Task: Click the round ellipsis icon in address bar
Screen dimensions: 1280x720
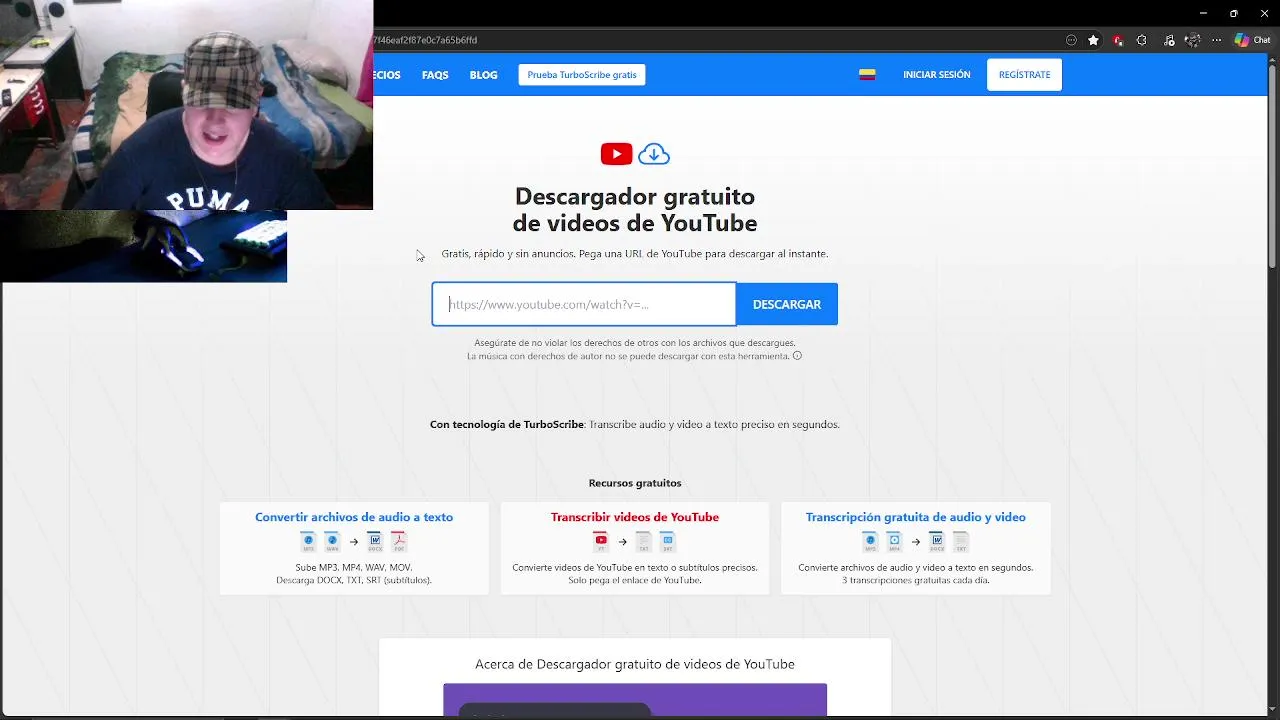Action: point(1071,40)
